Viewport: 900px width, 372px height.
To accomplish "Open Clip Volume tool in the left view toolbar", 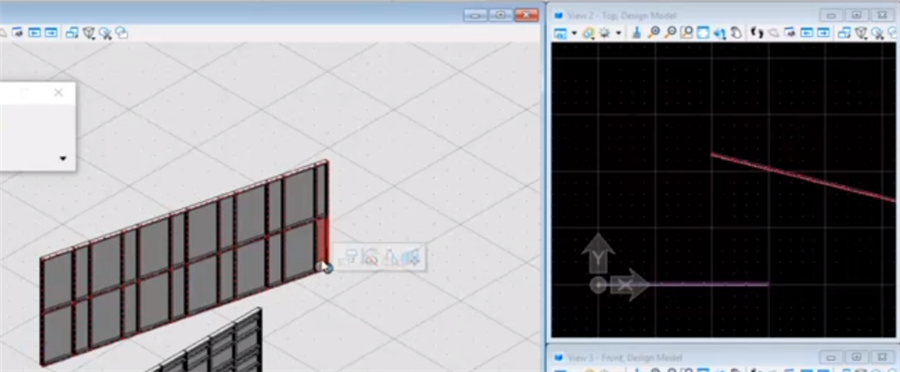I will [88, 33].
